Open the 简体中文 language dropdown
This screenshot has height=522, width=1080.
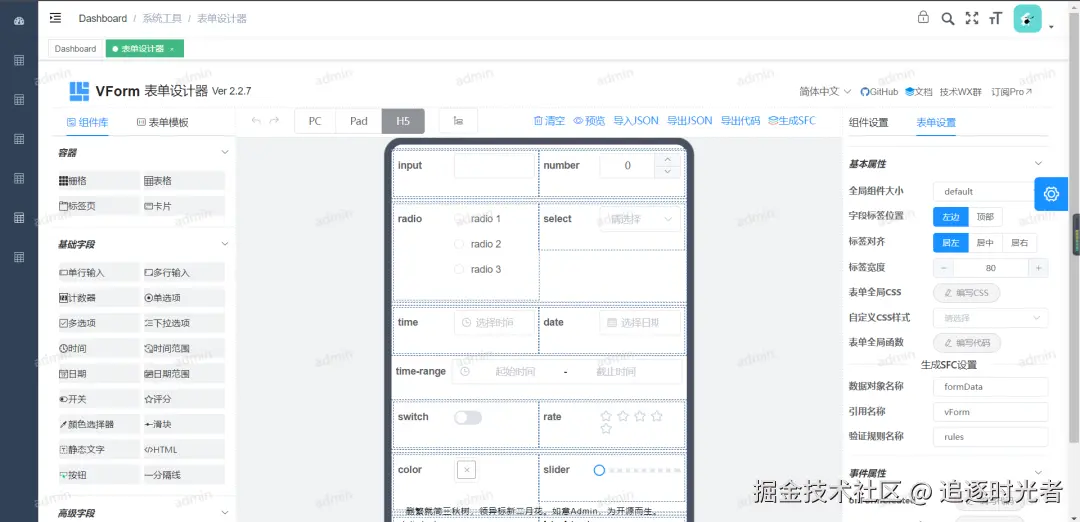click(x=825, y=92)
